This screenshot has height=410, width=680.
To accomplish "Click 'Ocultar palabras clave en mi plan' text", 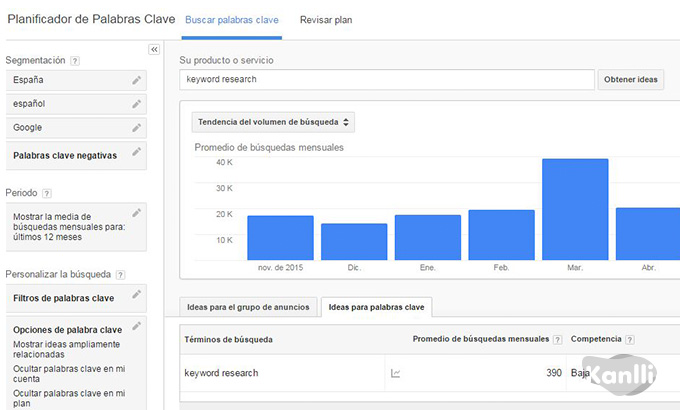I will click(x=69, y=398).
